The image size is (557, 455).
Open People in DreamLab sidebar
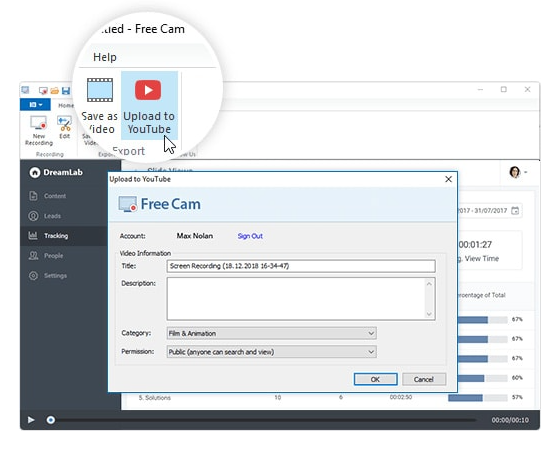tap(53, 256)
